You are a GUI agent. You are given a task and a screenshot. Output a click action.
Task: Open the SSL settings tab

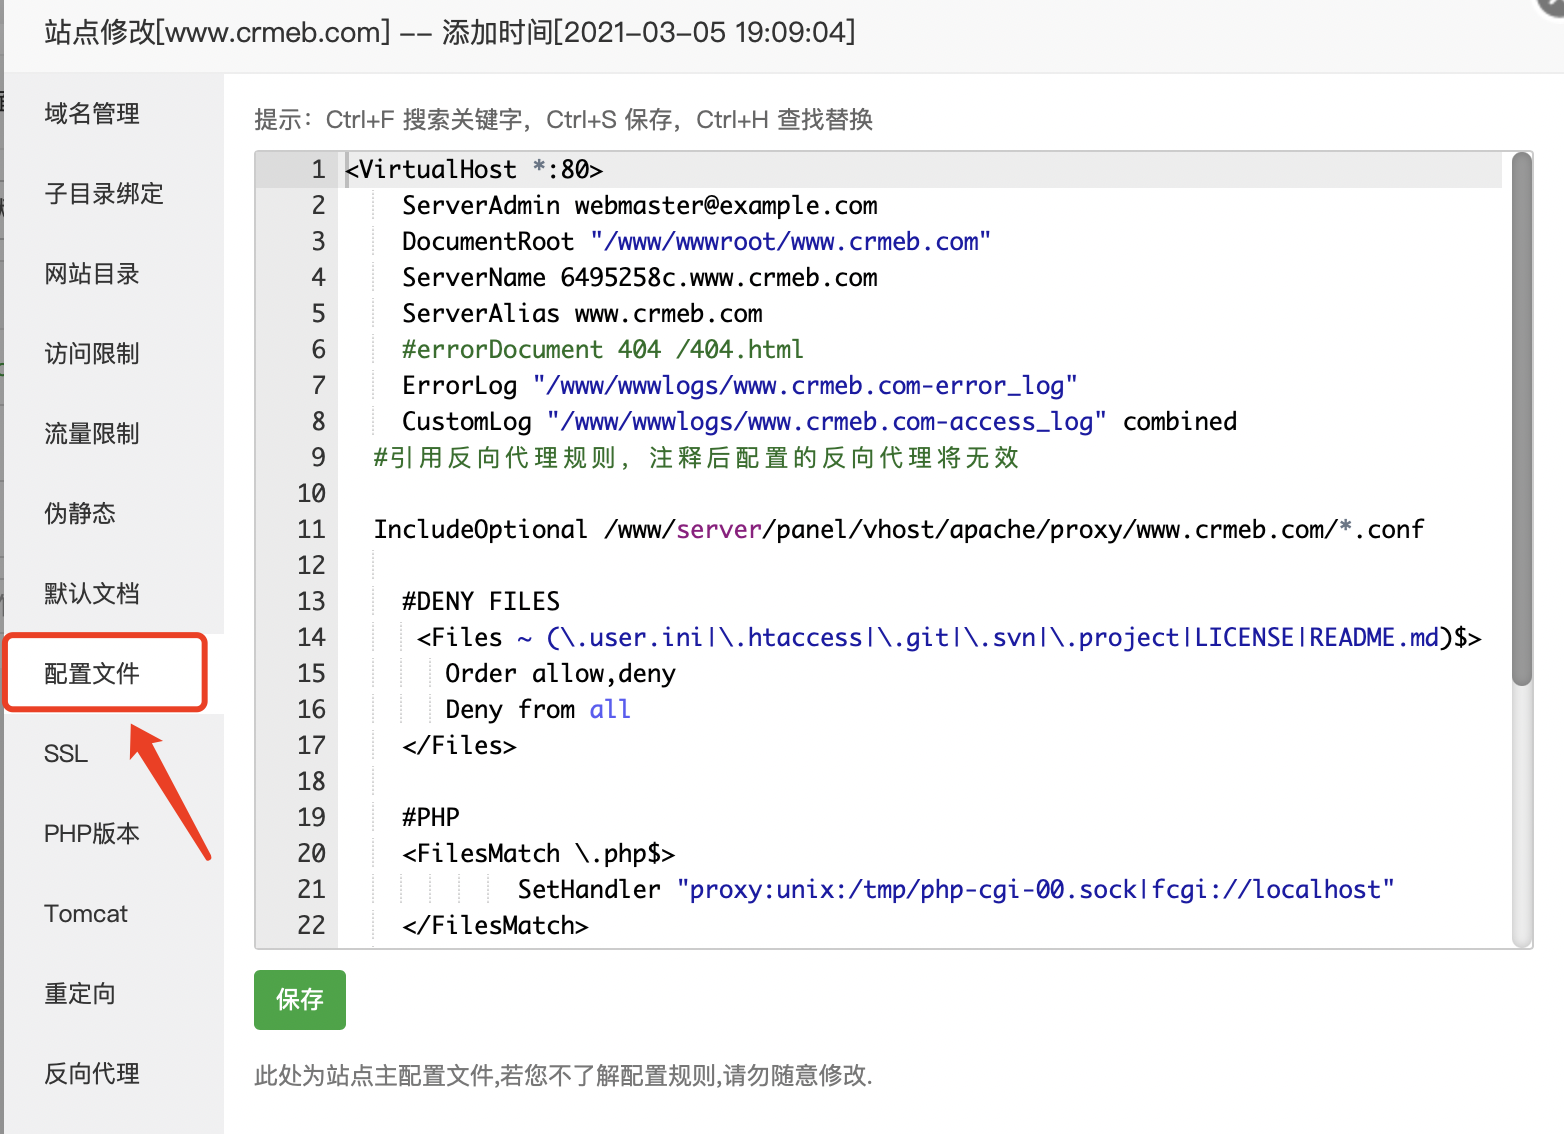tap(66, 754)
